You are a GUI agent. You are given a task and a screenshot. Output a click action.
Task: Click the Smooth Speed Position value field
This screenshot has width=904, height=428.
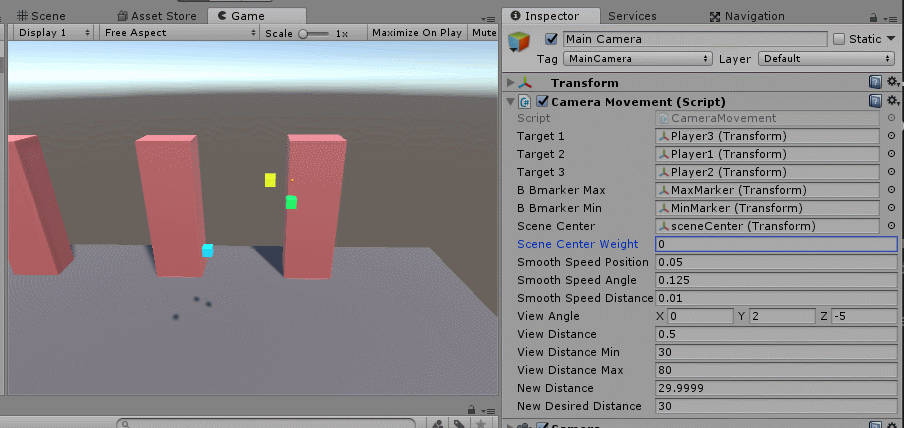click(x=776, y=262)
